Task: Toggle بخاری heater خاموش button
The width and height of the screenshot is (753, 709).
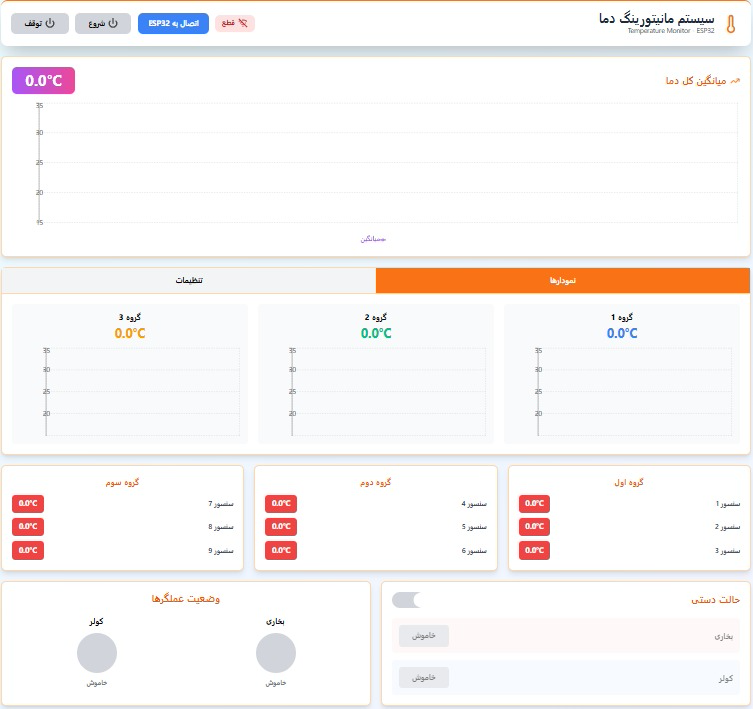Action: coord(424,636)
